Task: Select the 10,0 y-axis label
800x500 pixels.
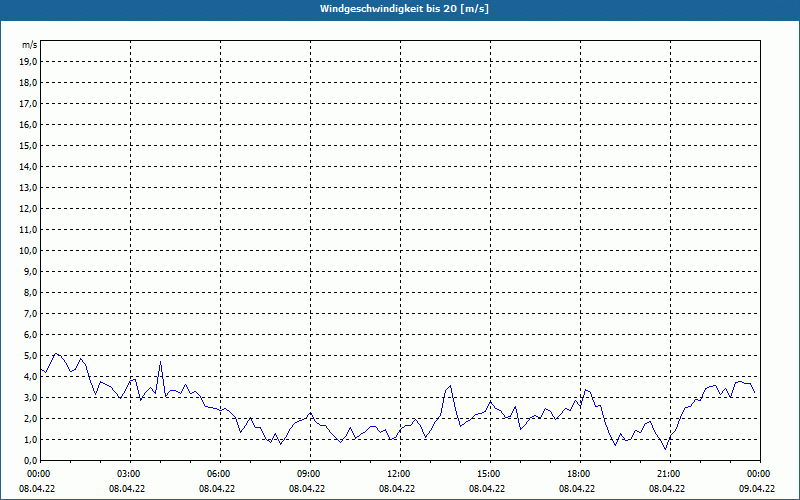Action: [27, 251]
